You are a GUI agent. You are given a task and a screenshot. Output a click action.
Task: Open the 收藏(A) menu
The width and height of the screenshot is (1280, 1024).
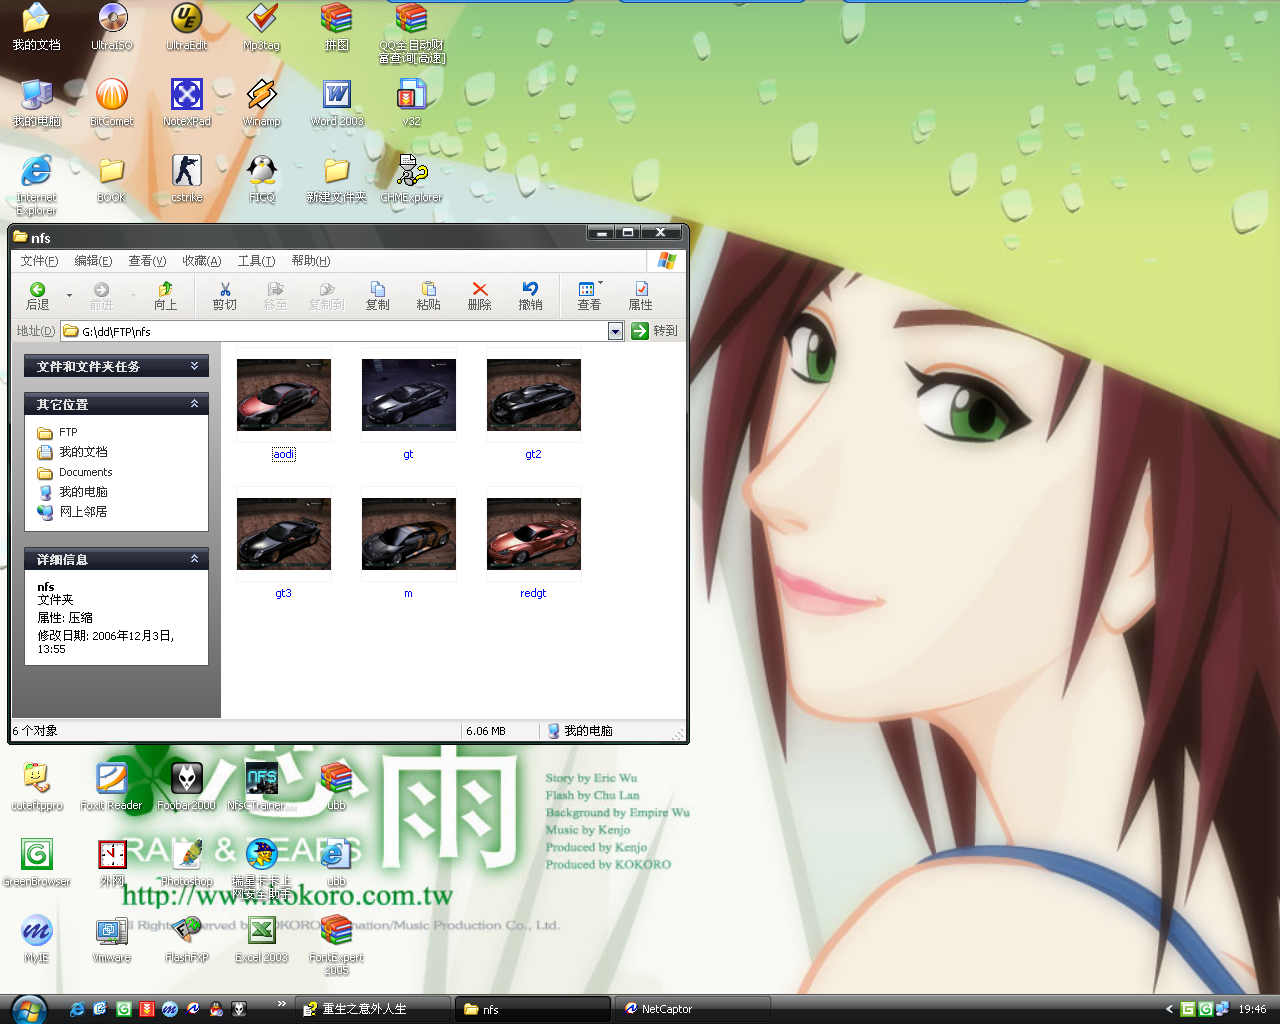(201, 261)
